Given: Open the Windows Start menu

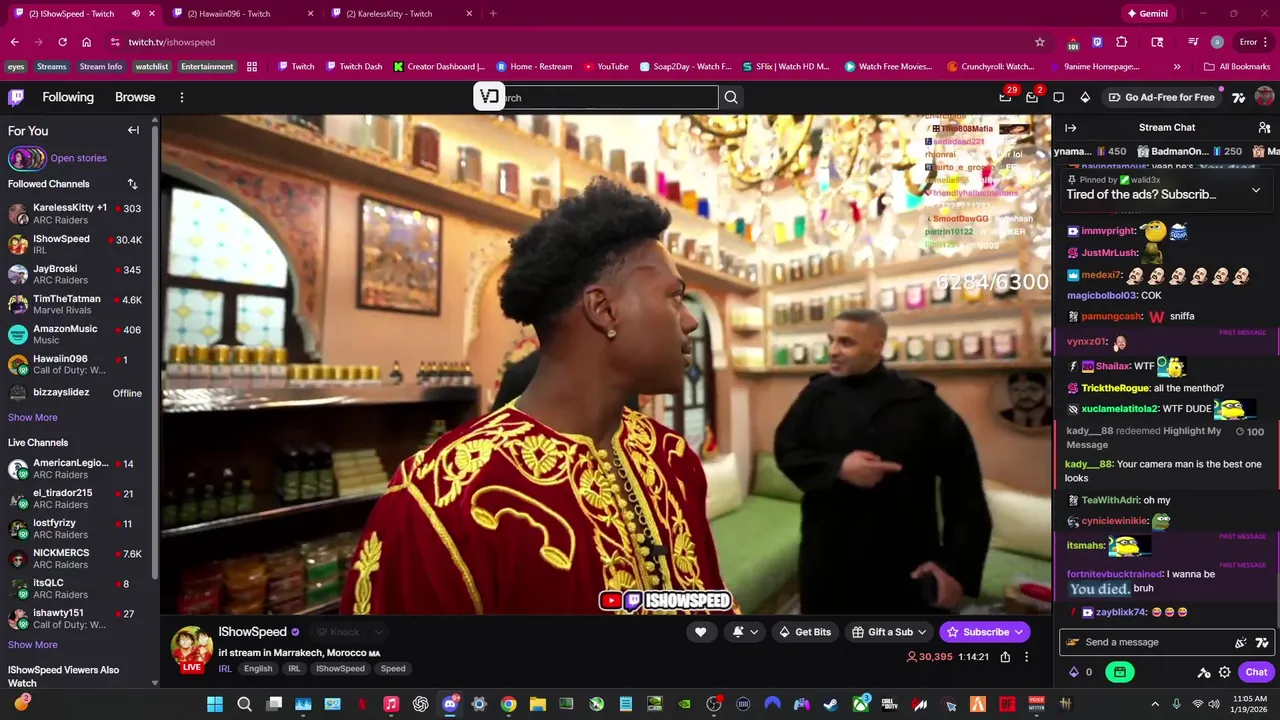Looking at the screenshot, I should 215,704.
